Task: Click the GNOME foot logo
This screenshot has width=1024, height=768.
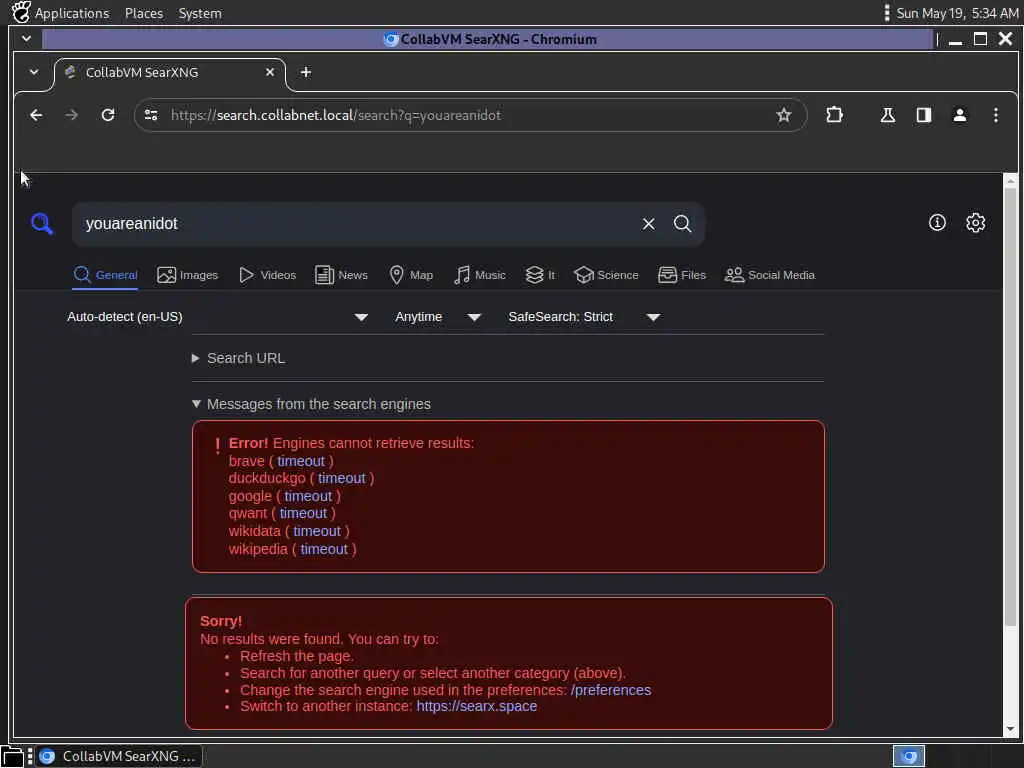Action: click(x=21, y=12)
